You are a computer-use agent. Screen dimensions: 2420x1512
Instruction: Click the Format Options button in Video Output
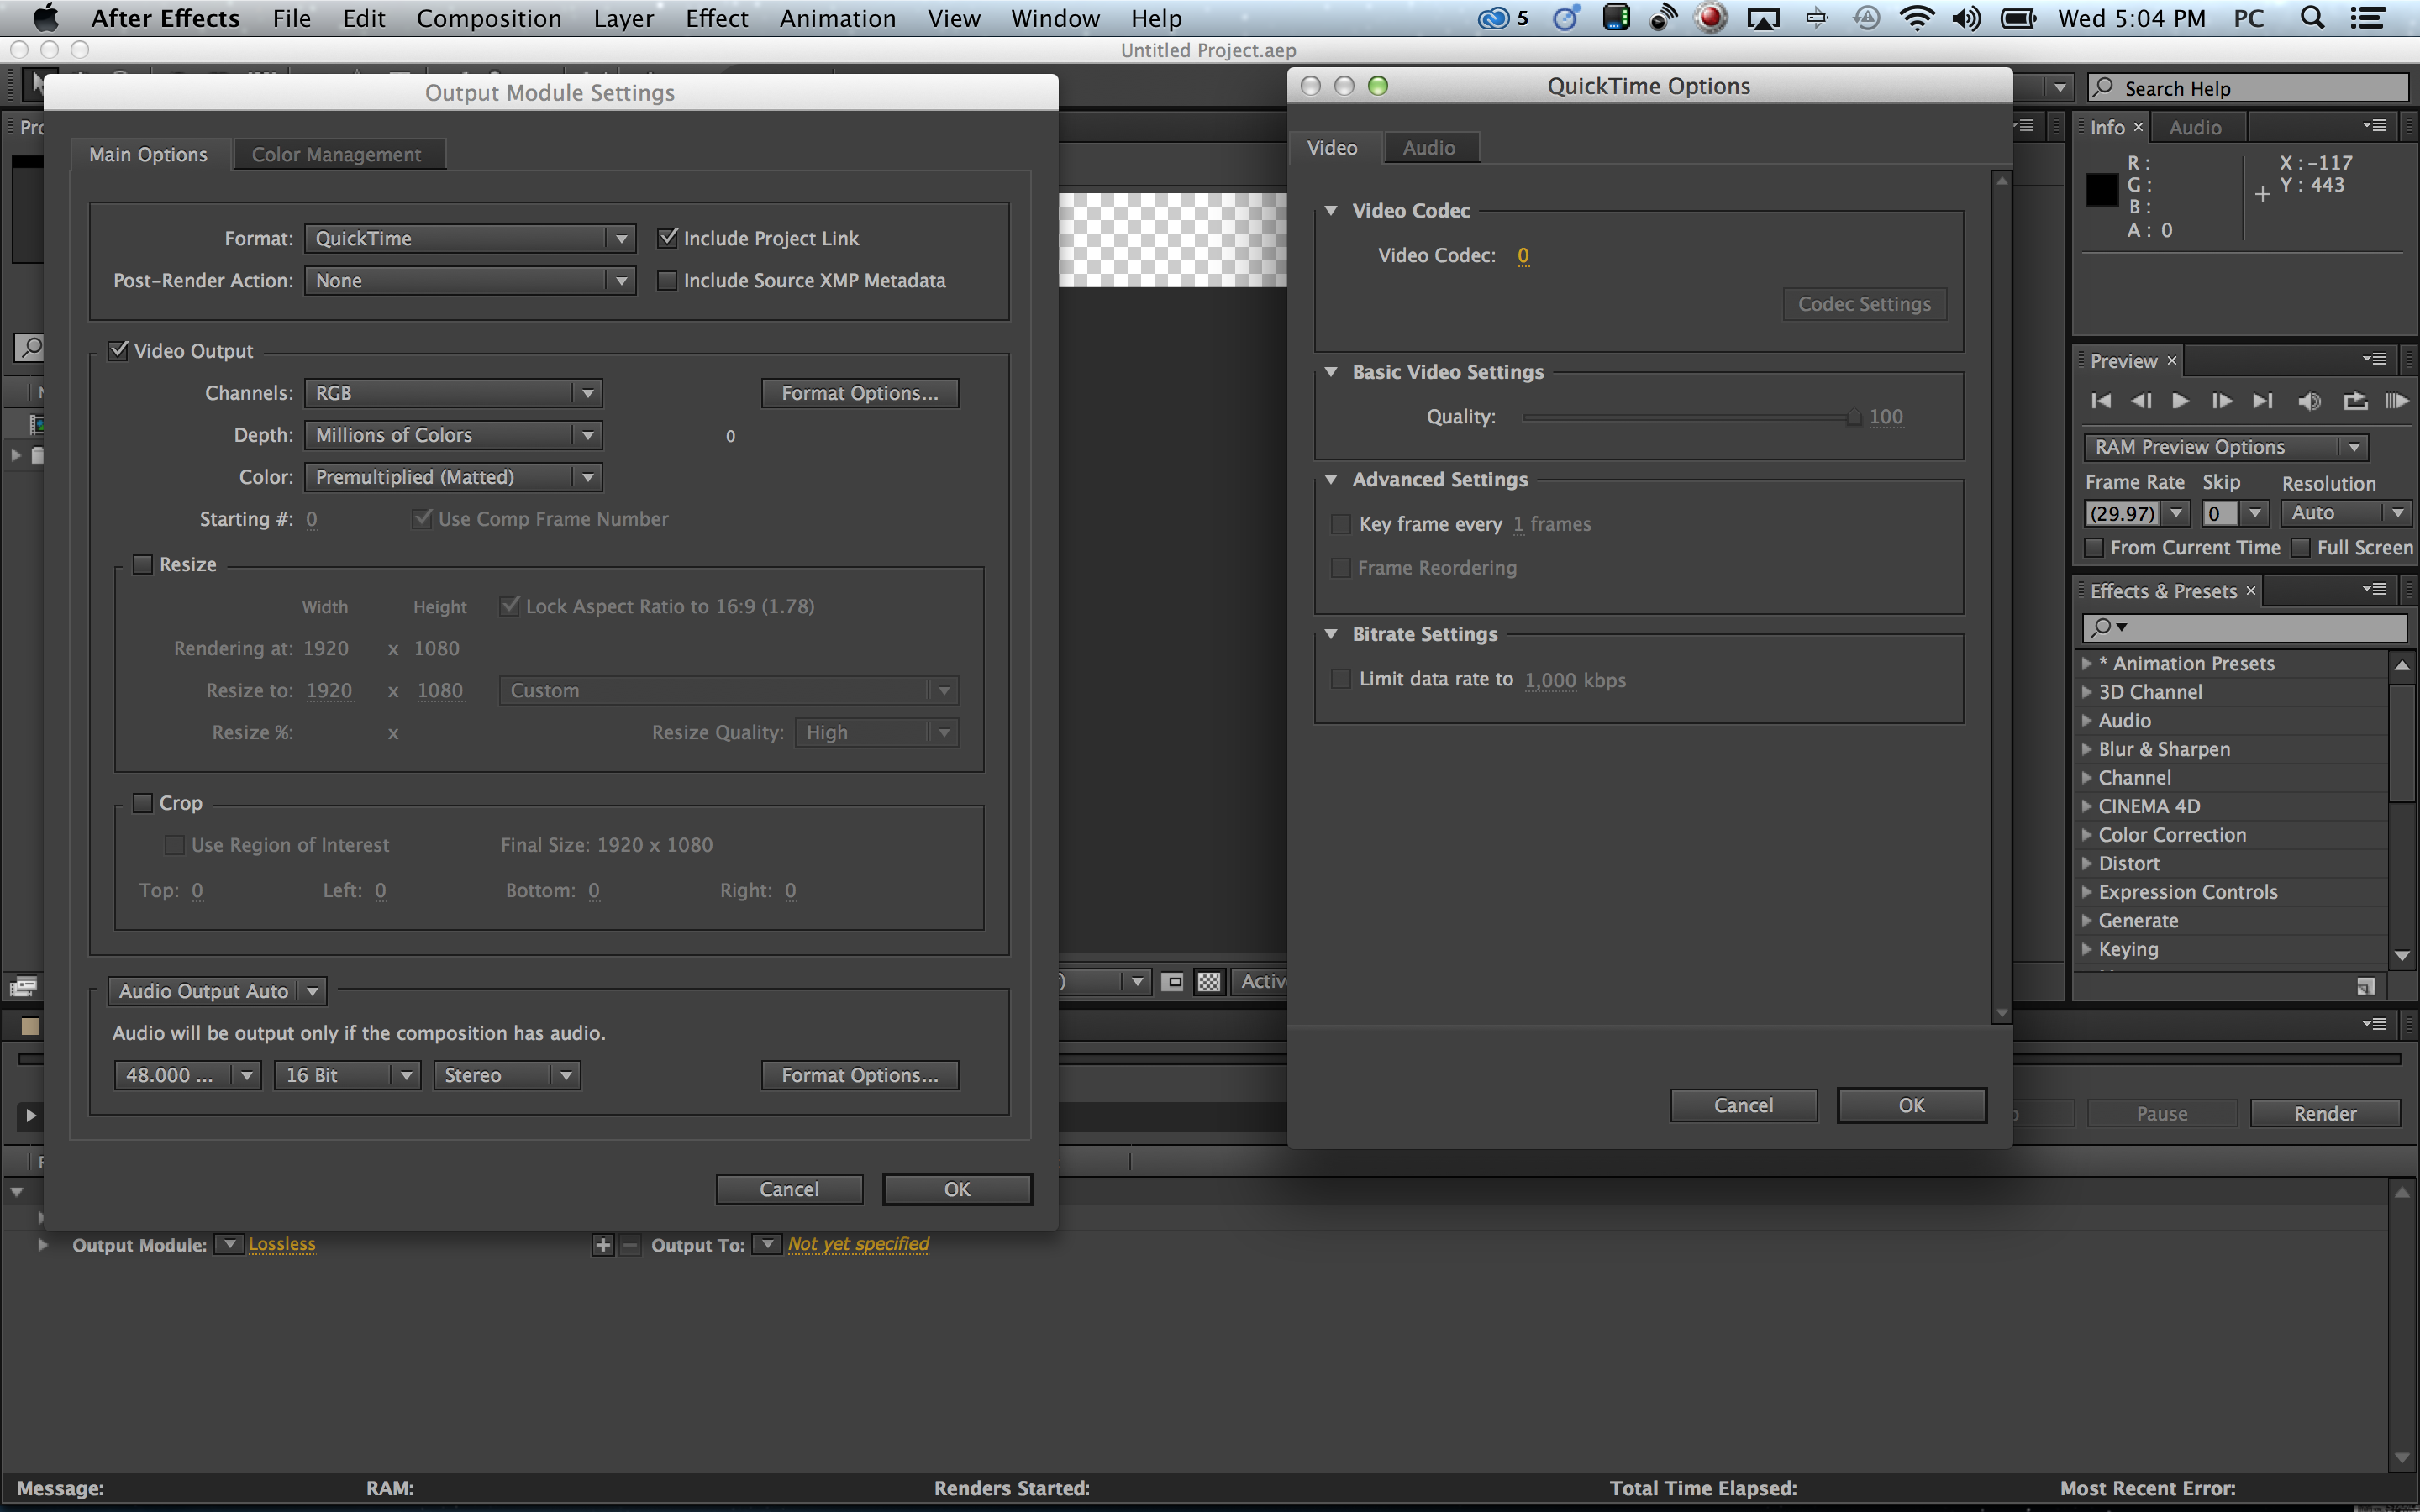(859, 392)
